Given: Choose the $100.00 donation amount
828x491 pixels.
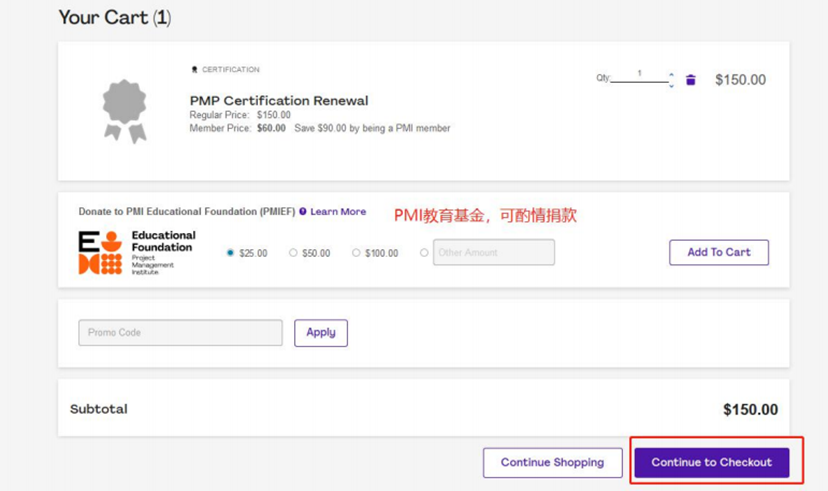Looking at the screenshot, I should pos(356,253).
